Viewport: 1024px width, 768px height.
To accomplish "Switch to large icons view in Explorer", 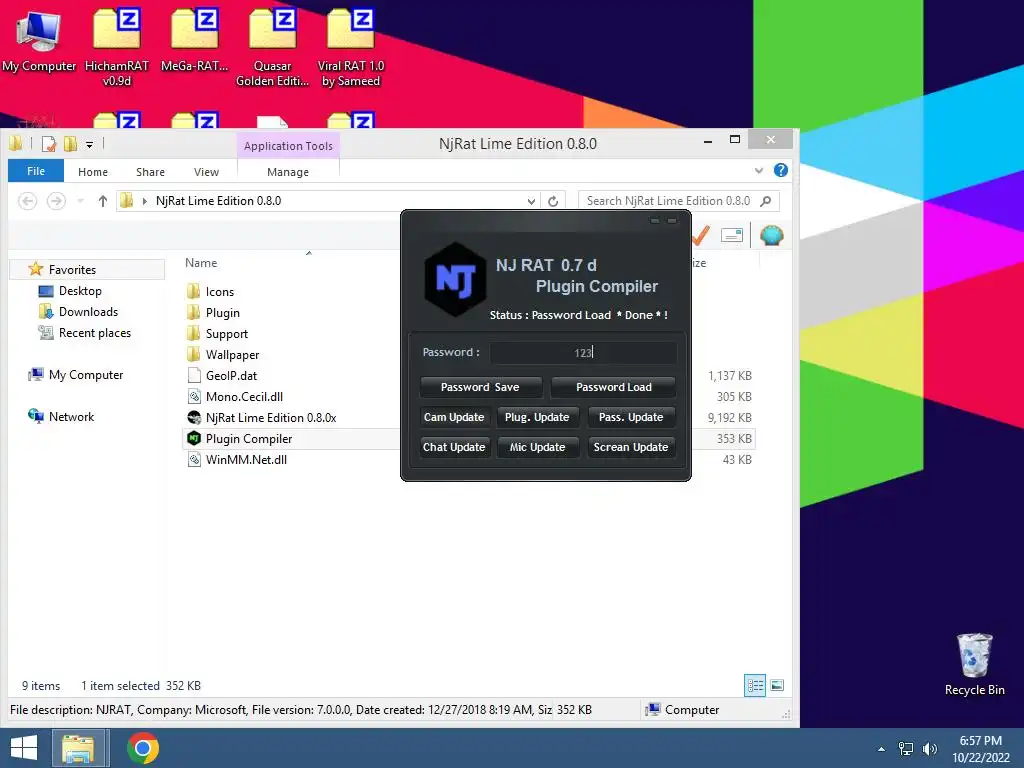I will pyautogui.click(x=777, y=685).
